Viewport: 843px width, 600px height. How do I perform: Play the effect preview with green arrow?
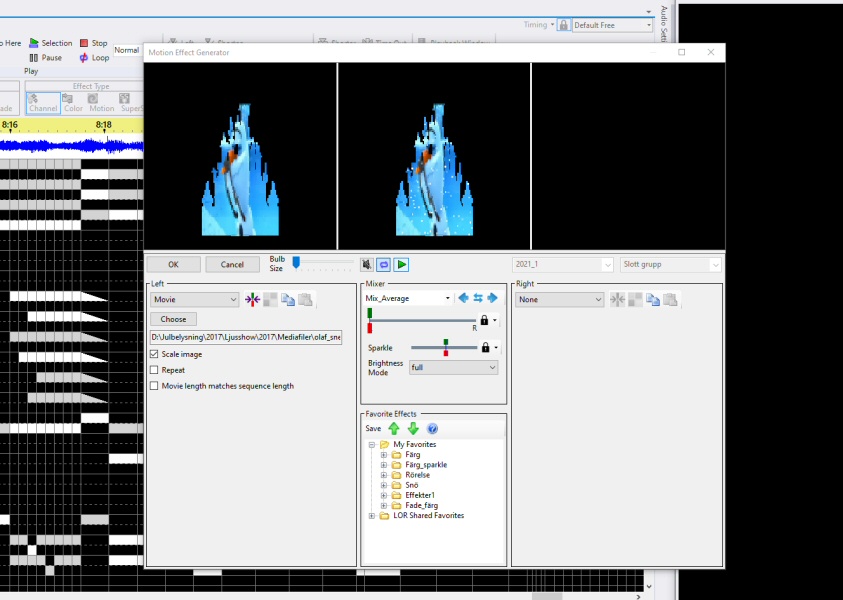click(401, 265)
